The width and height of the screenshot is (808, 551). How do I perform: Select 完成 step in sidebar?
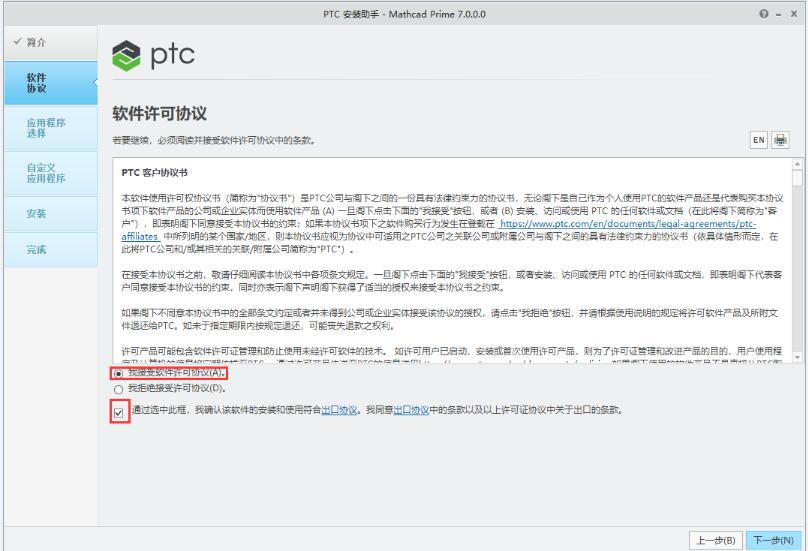pos(50,249)
